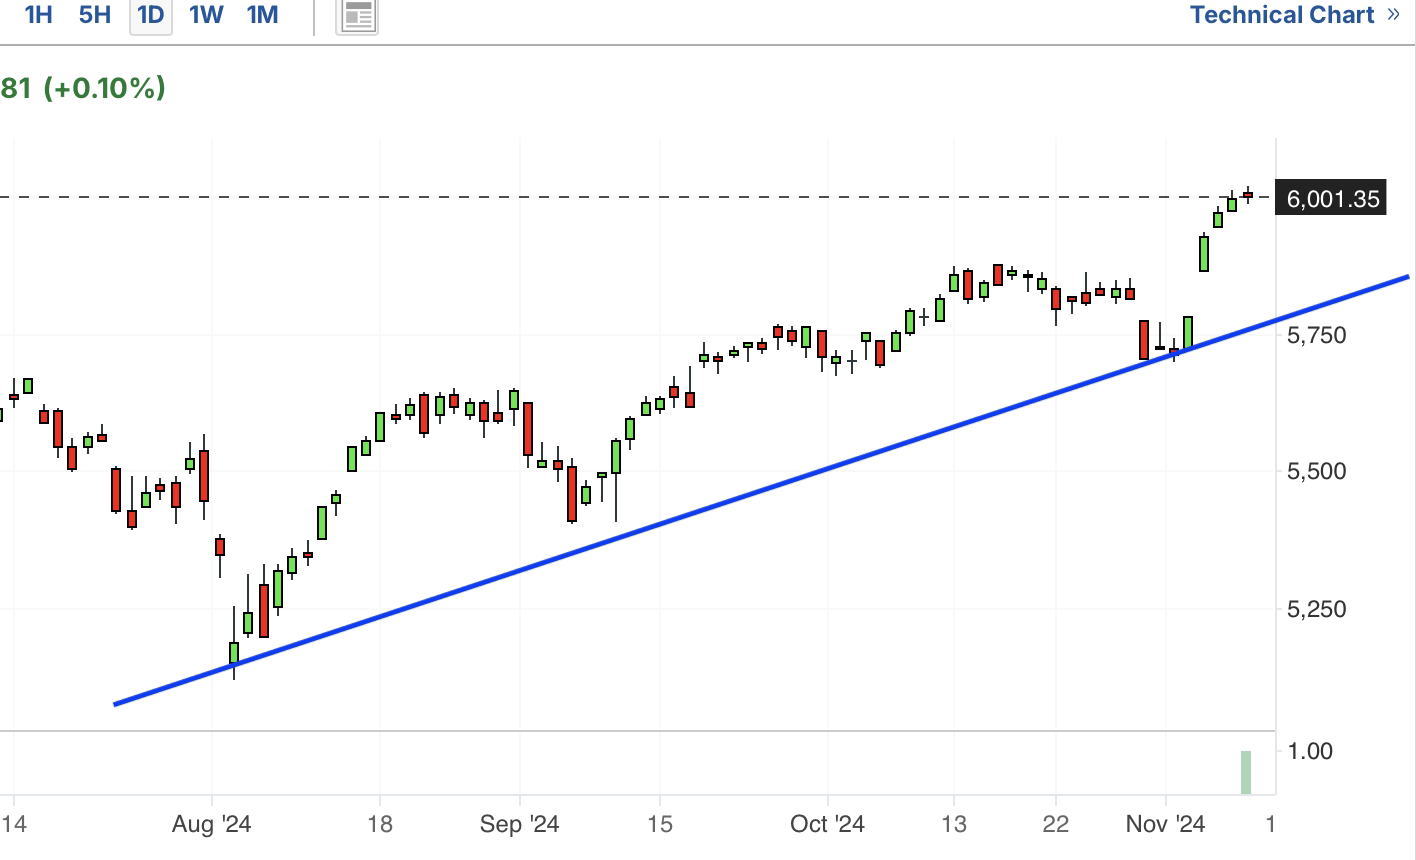Click the date label 13 on axis

pos(954,825)
